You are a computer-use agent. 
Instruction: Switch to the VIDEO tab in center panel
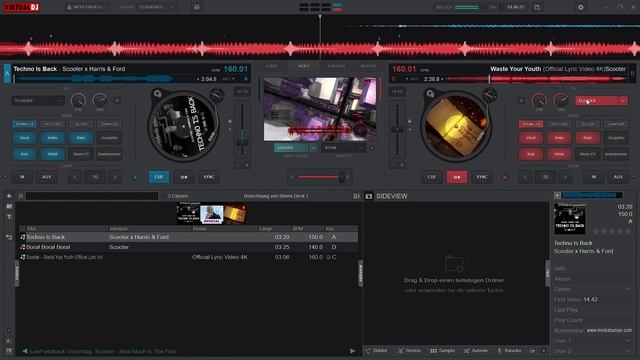click(304, 66)
